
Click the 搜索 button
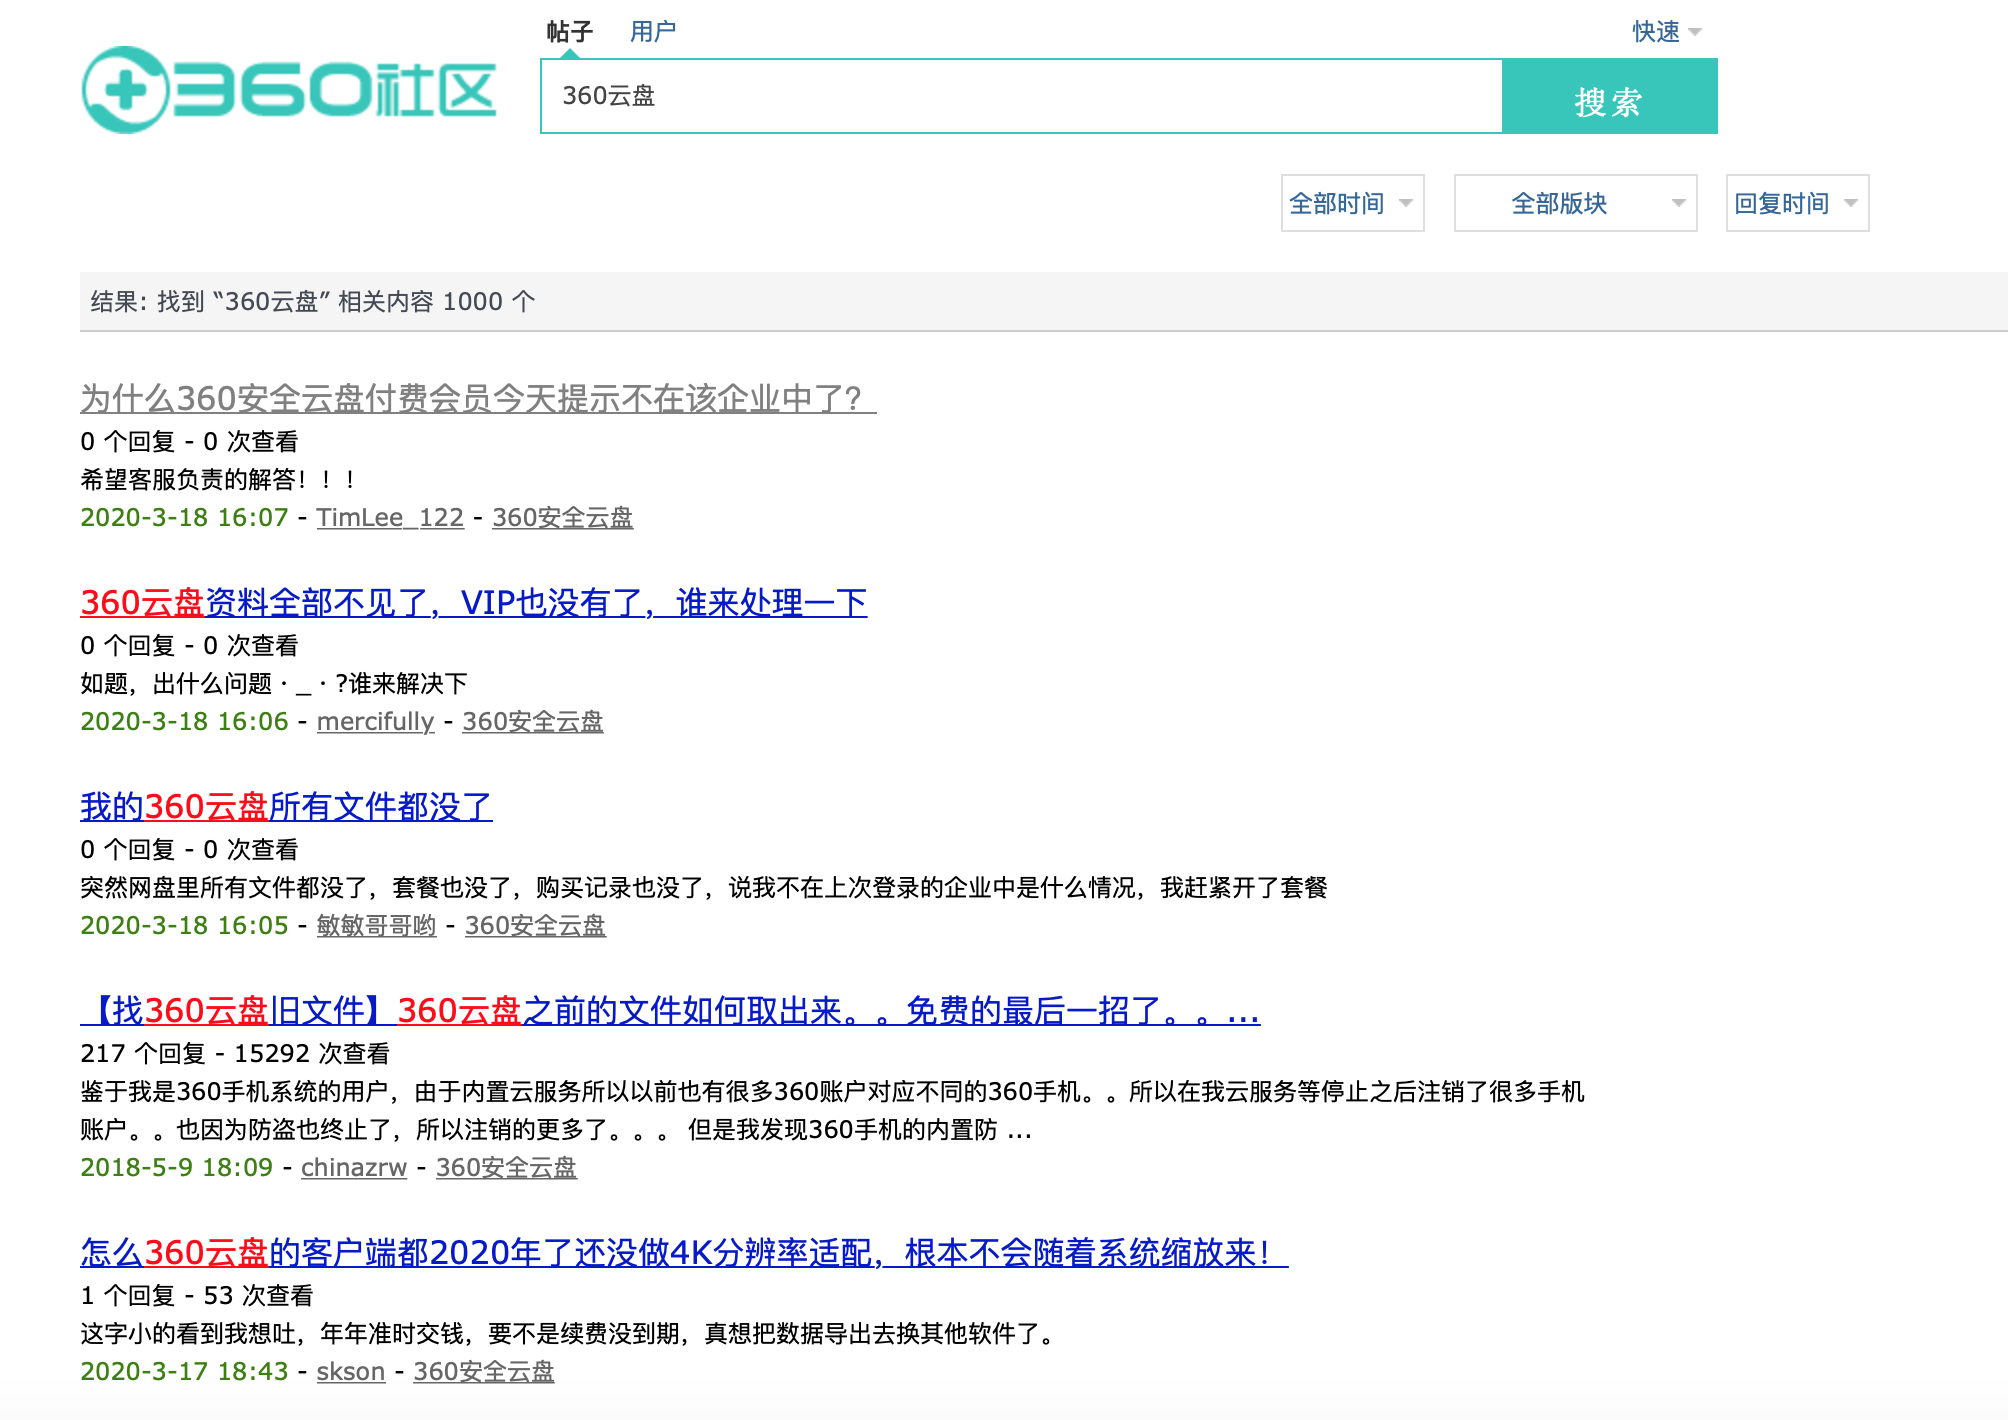[1609, 96]
